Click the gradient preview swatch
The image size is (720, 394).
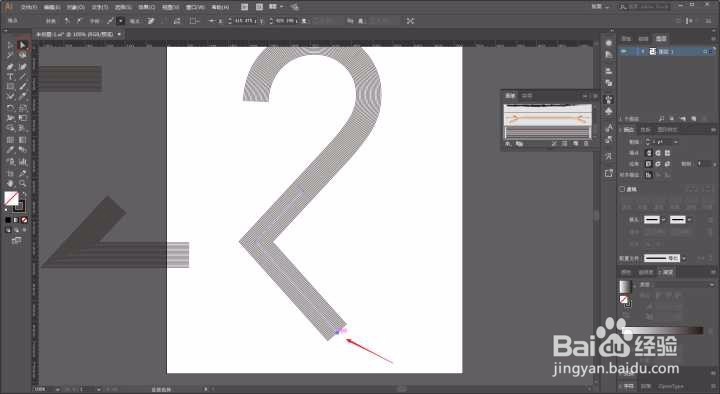(625, 287)
